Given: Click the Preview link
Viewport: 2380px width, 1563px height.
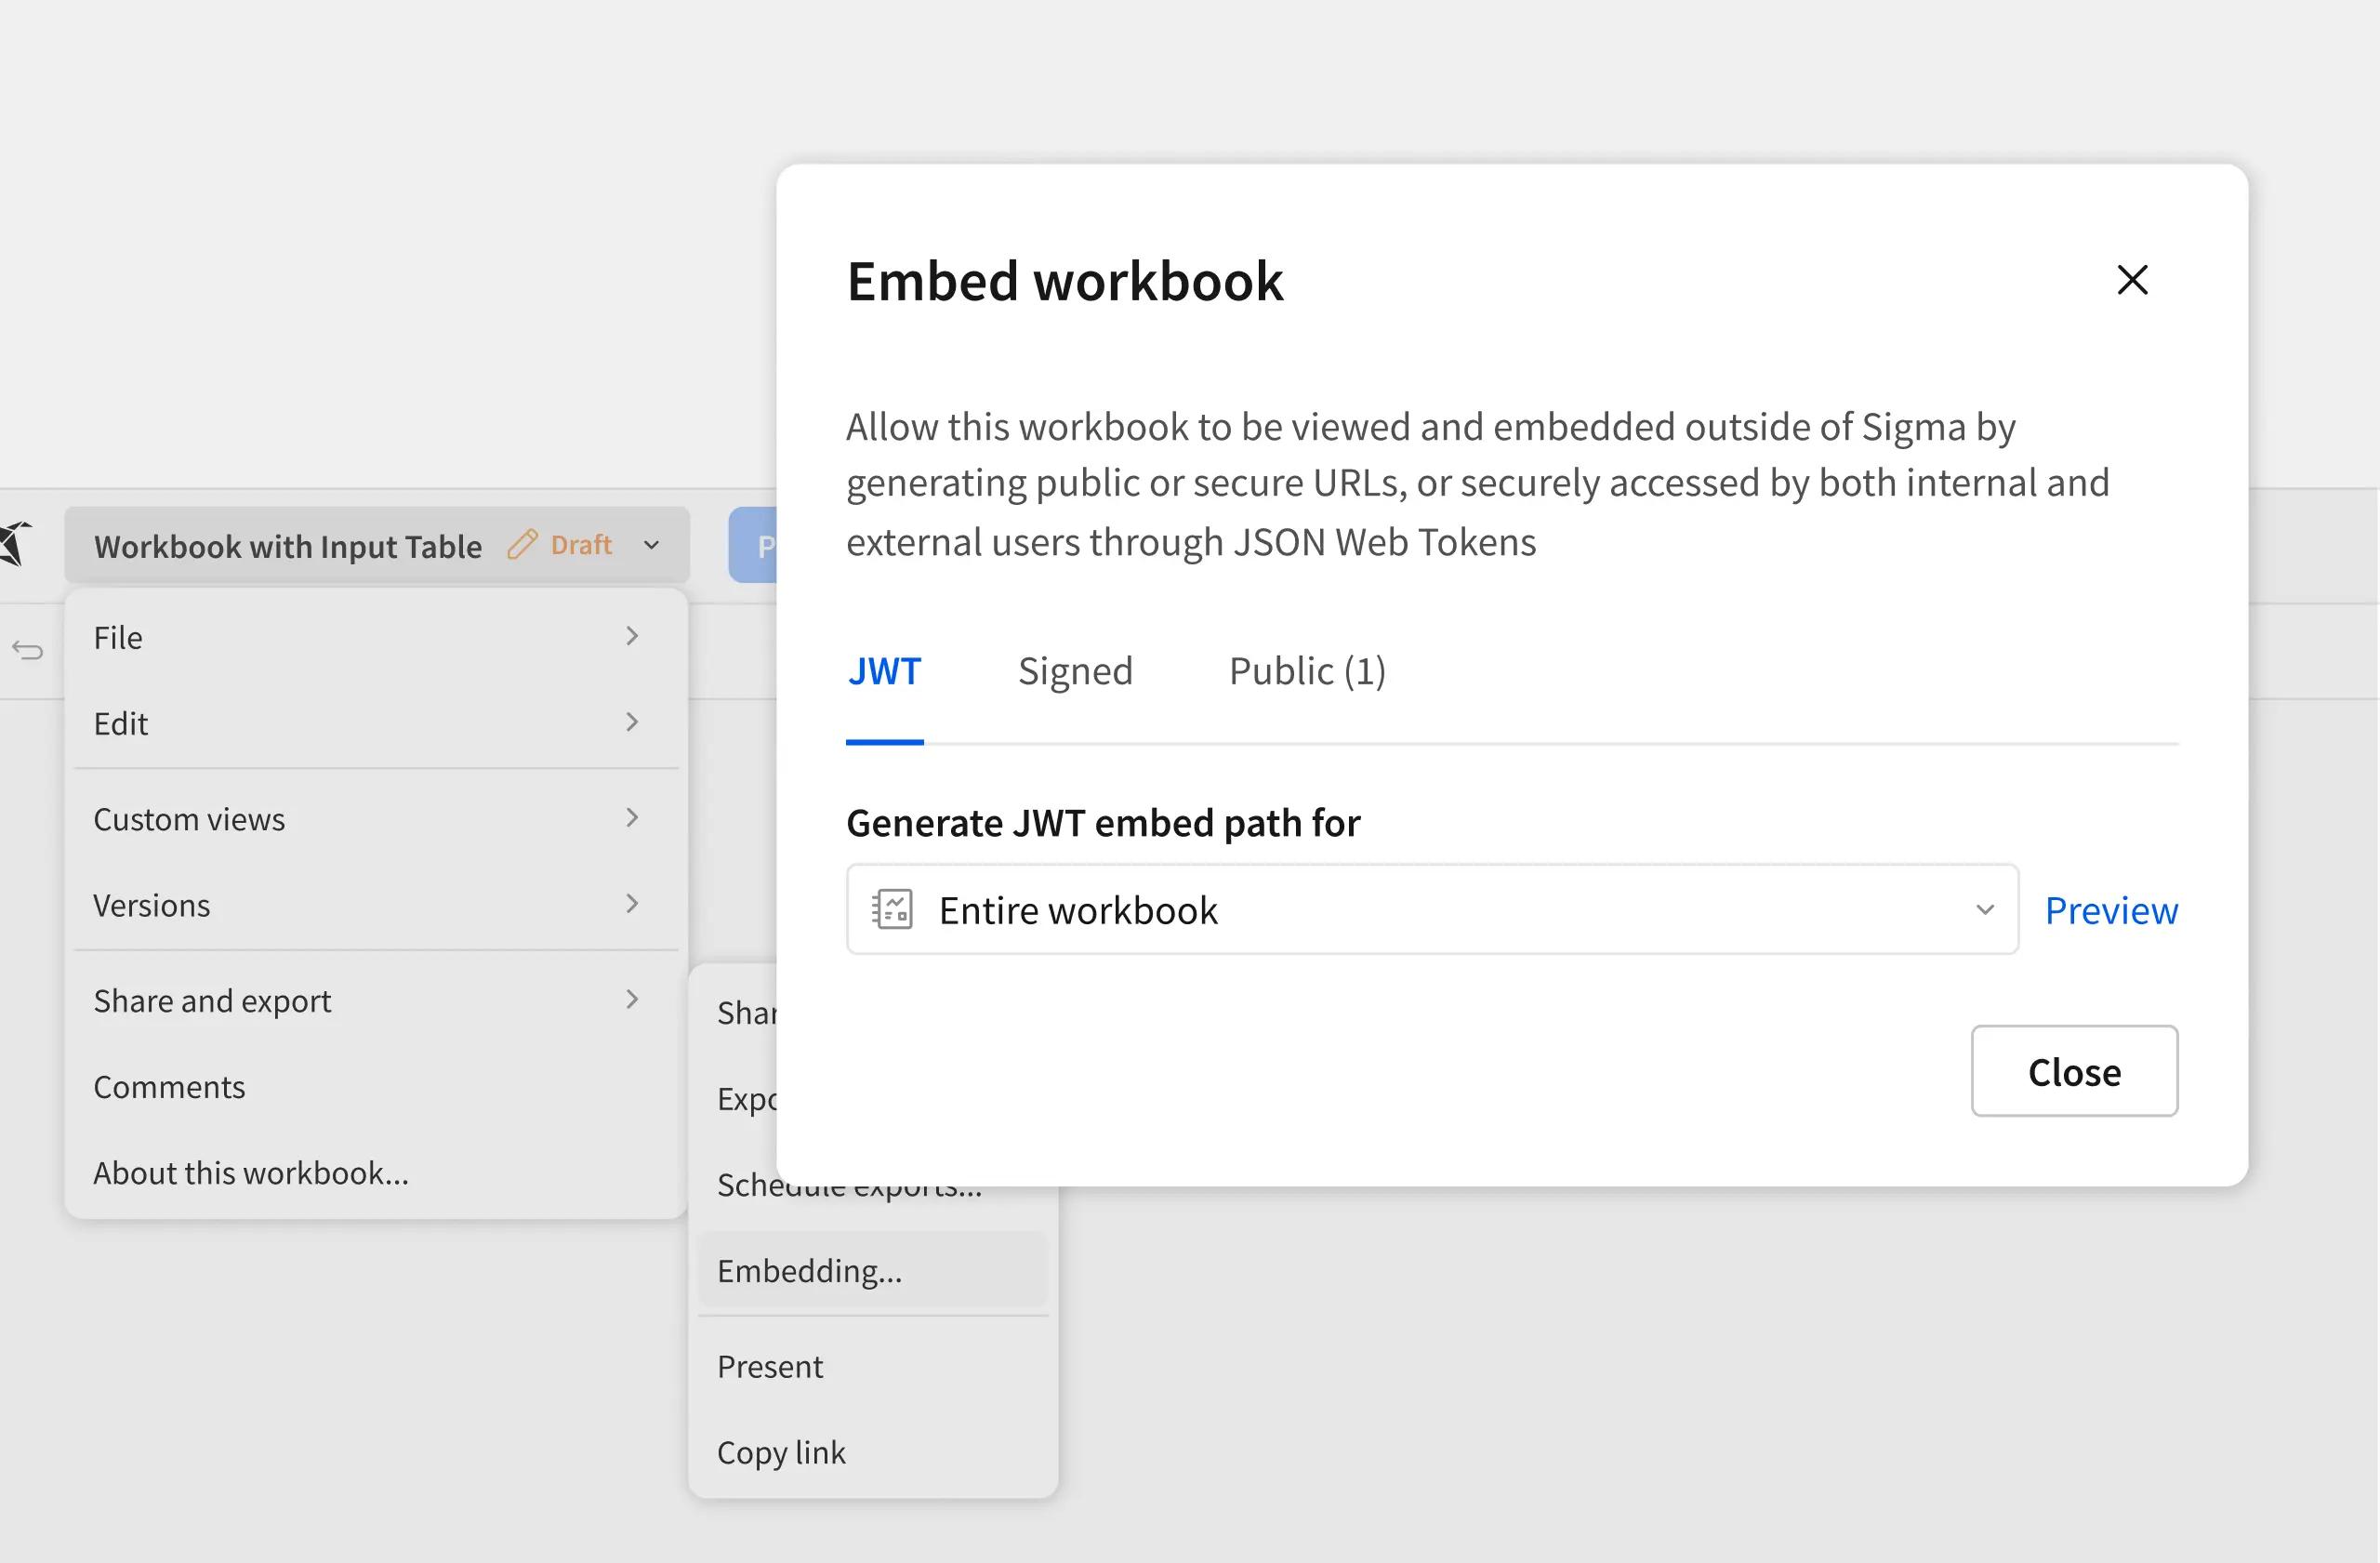Looking at the screenshot, I should coord(2110,910).
